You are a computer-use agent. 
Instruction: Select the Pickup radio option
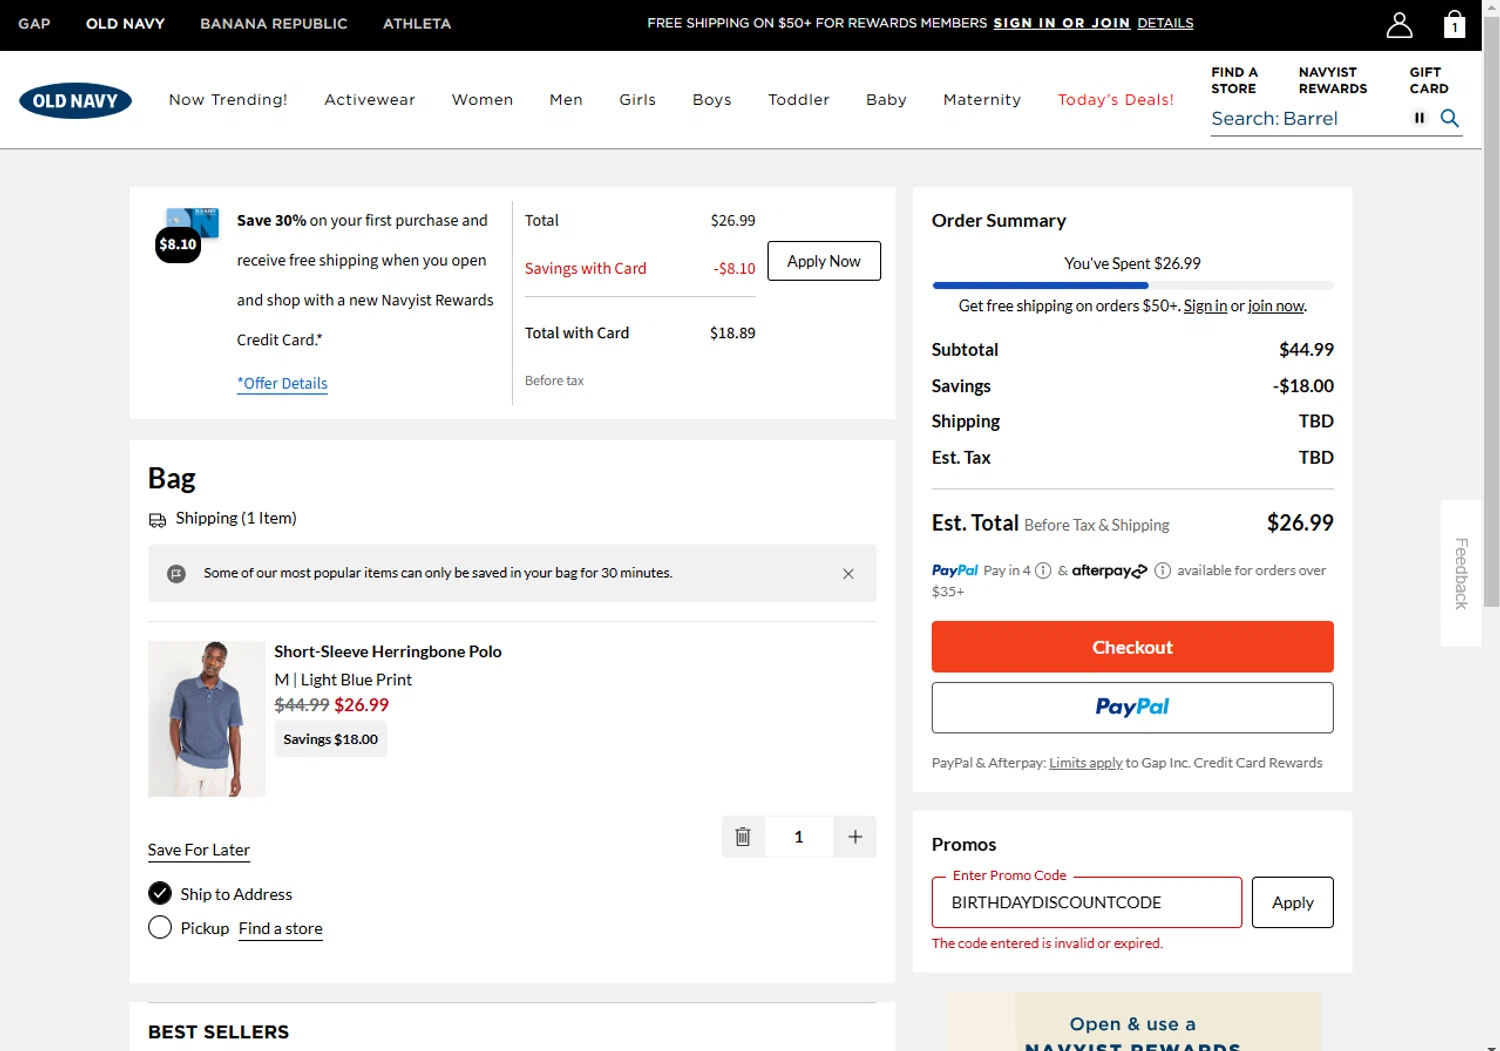[x=160, y=927]
